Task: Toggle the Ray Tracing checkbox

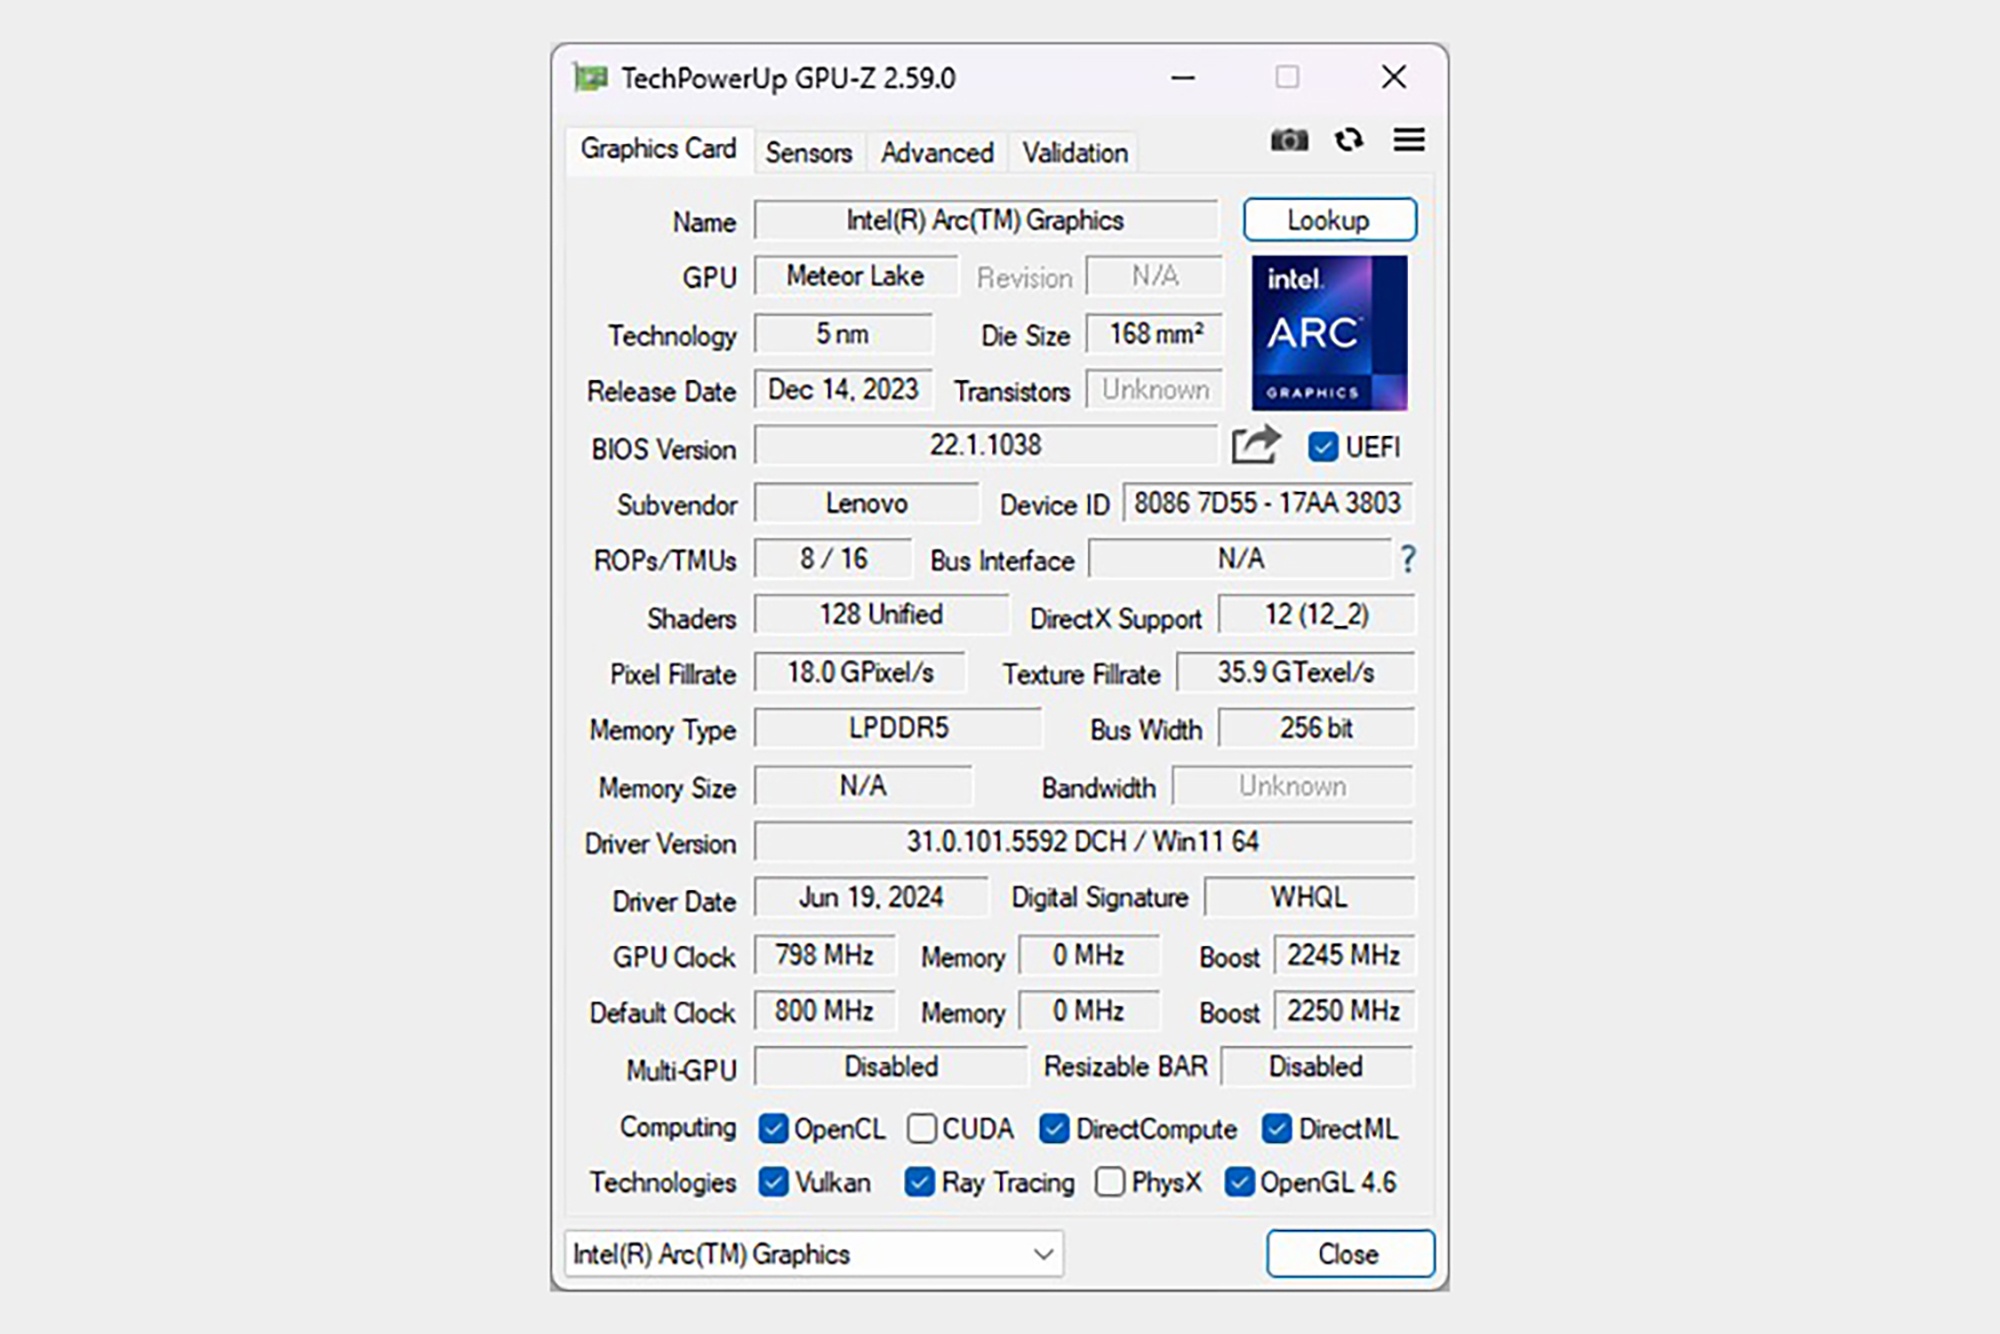Action: (x=919, y=1183)
